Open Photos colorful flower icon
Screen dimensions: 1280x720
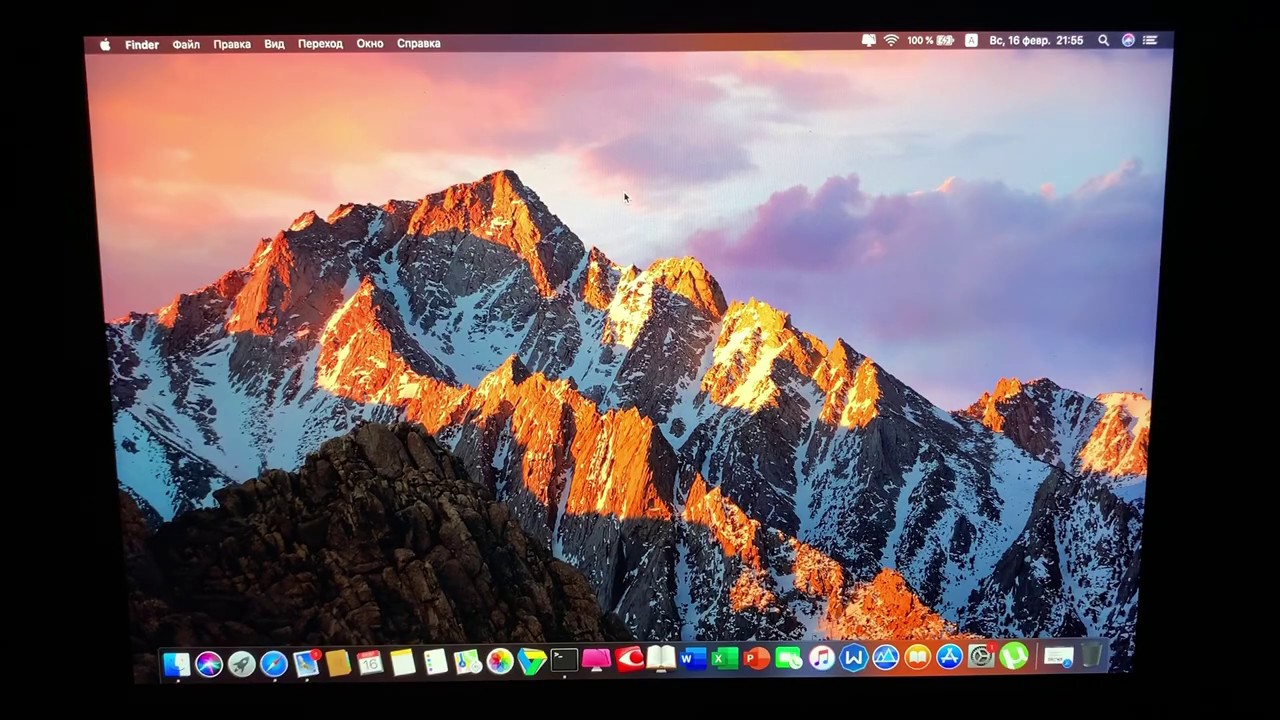coord(499,661)
